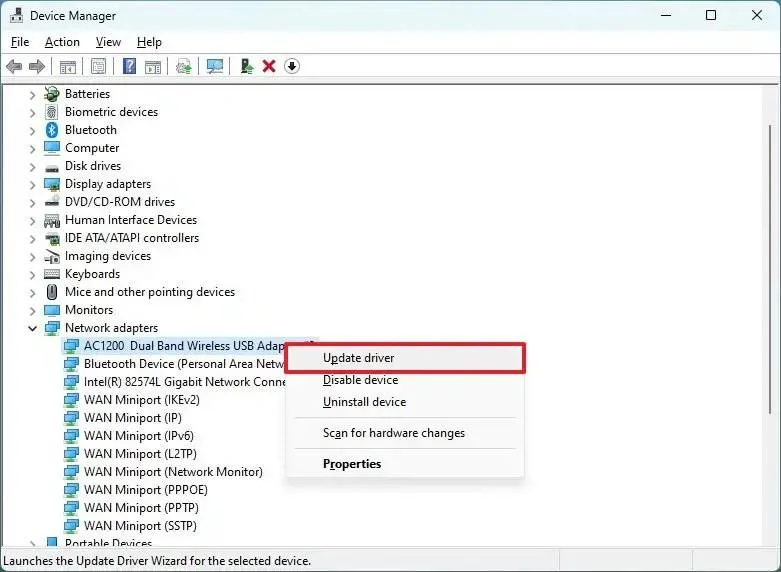Expand the Biometric devices chevron
The width and height of the screenshot is (781, 572).
(x=32, y=112)
